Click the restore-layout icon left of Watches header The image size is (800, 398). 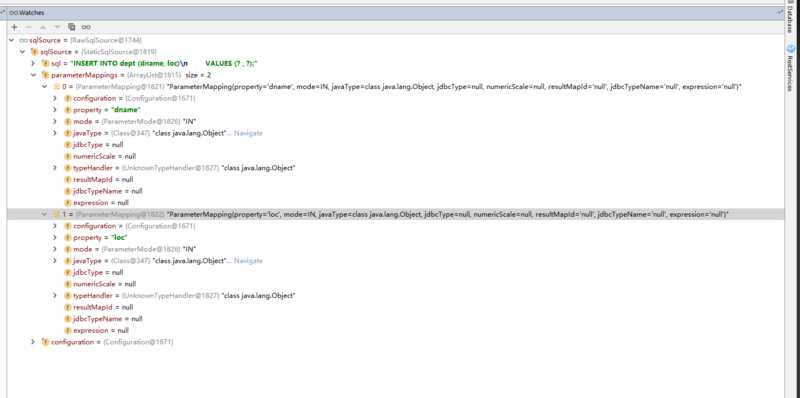(x=3, y=12)
